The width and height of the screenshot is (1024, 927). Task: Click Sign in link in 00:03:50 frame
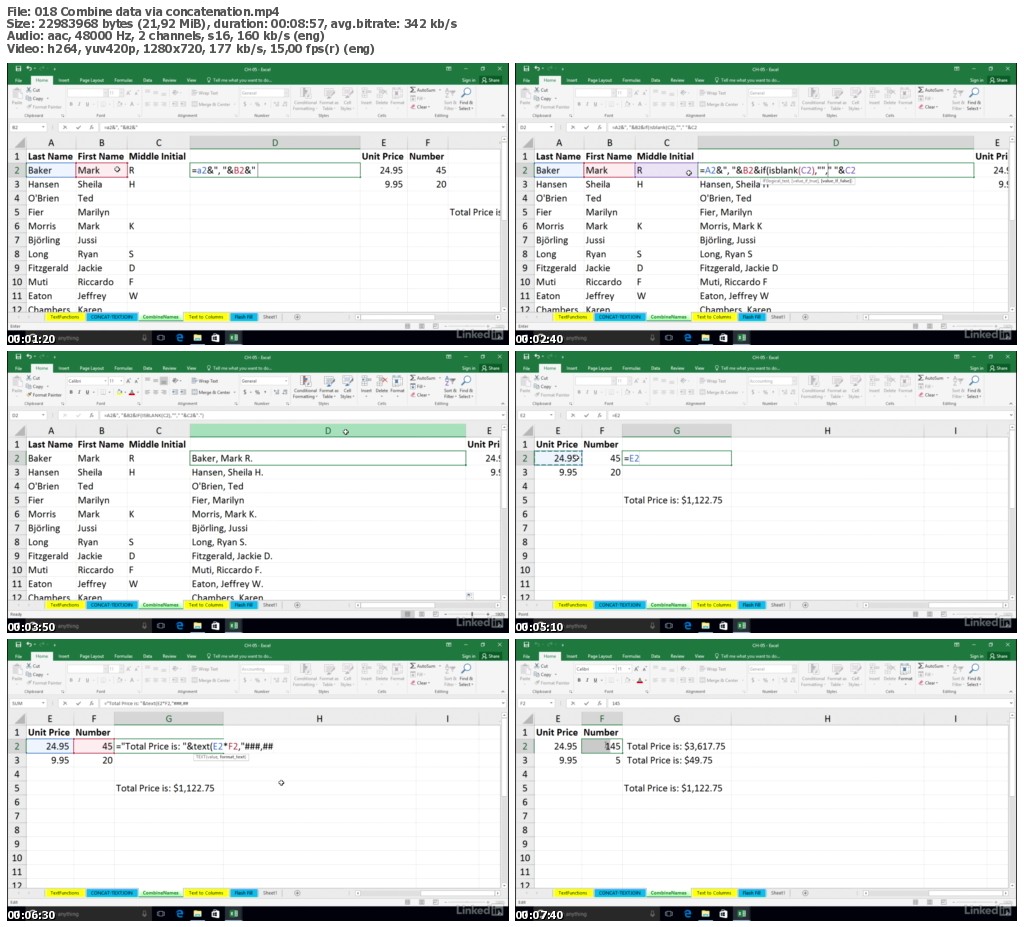(x=468, y=368)
